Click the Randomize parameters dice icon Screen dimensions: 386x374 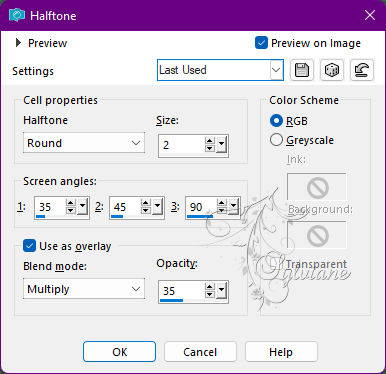(x=331, y=70)
